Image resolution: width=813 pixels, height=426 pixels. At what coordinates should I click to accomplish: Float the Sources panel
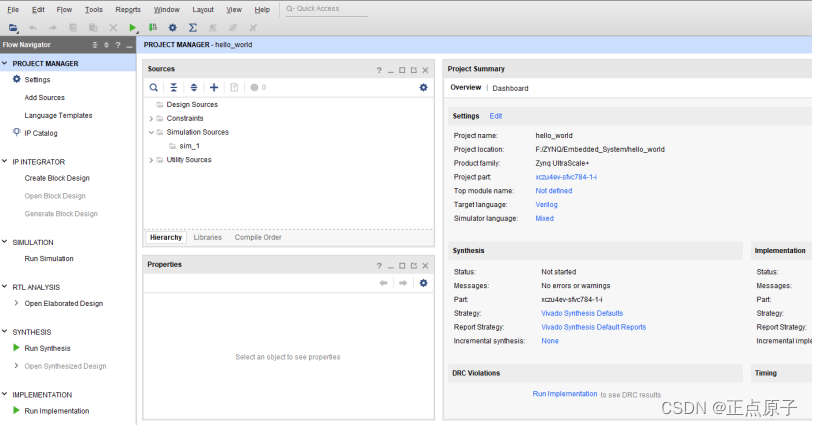(414, 70)
